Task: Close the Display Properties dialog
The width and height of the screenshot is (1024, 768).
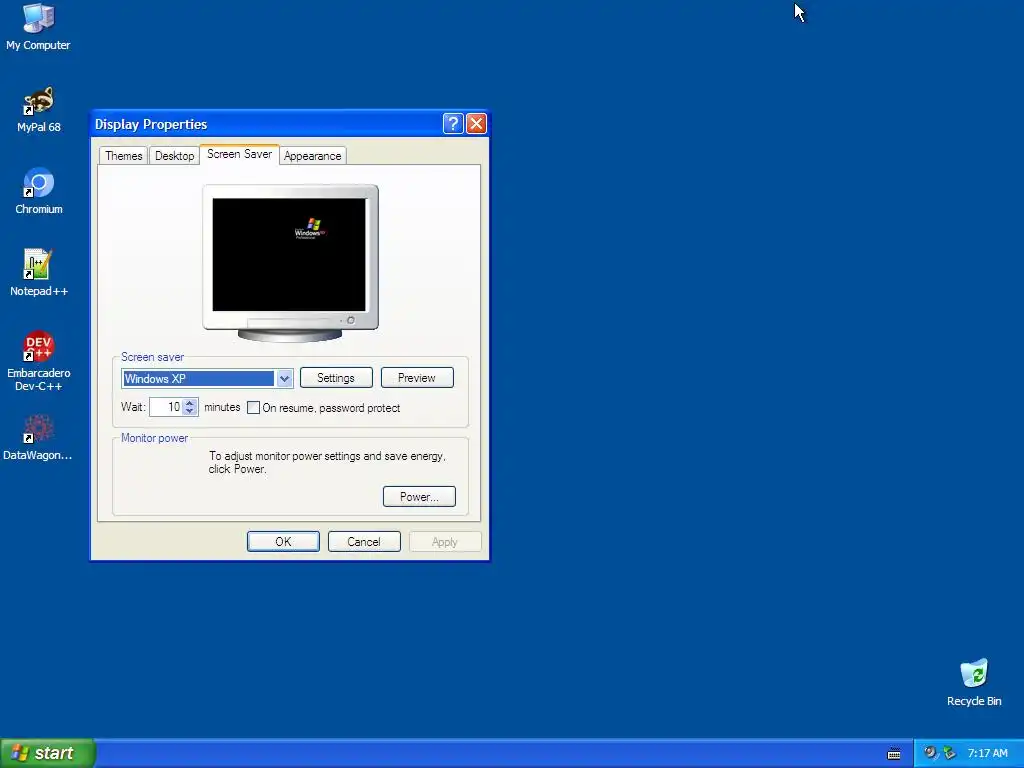Action: (x=476, y=123)
